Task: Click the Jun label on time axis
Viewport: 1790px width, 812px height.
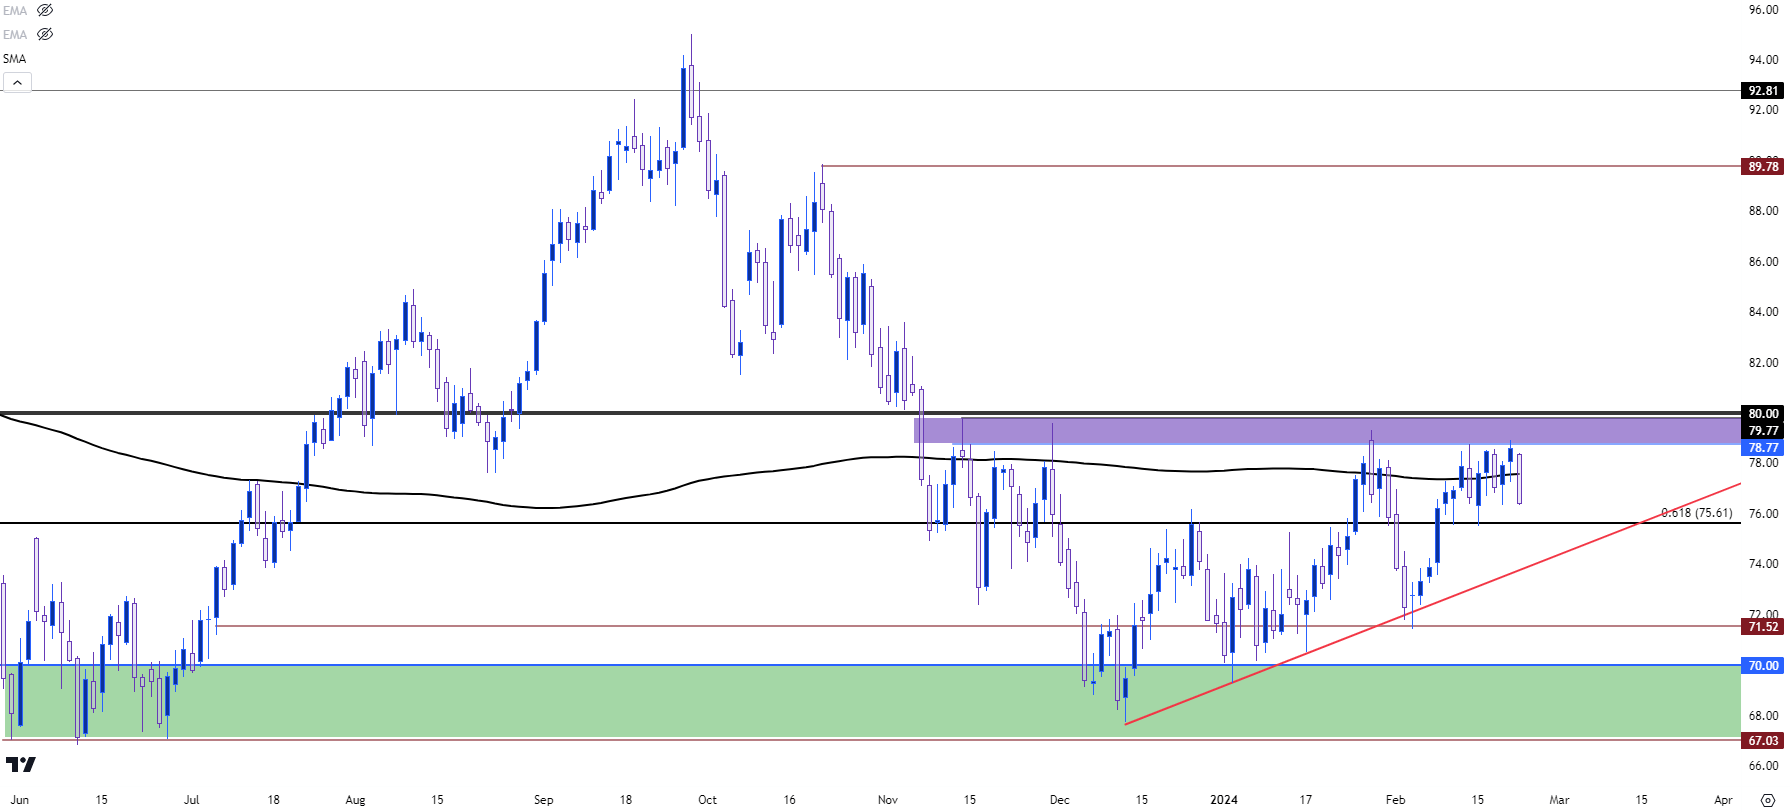Action: (x=20, y=800)
